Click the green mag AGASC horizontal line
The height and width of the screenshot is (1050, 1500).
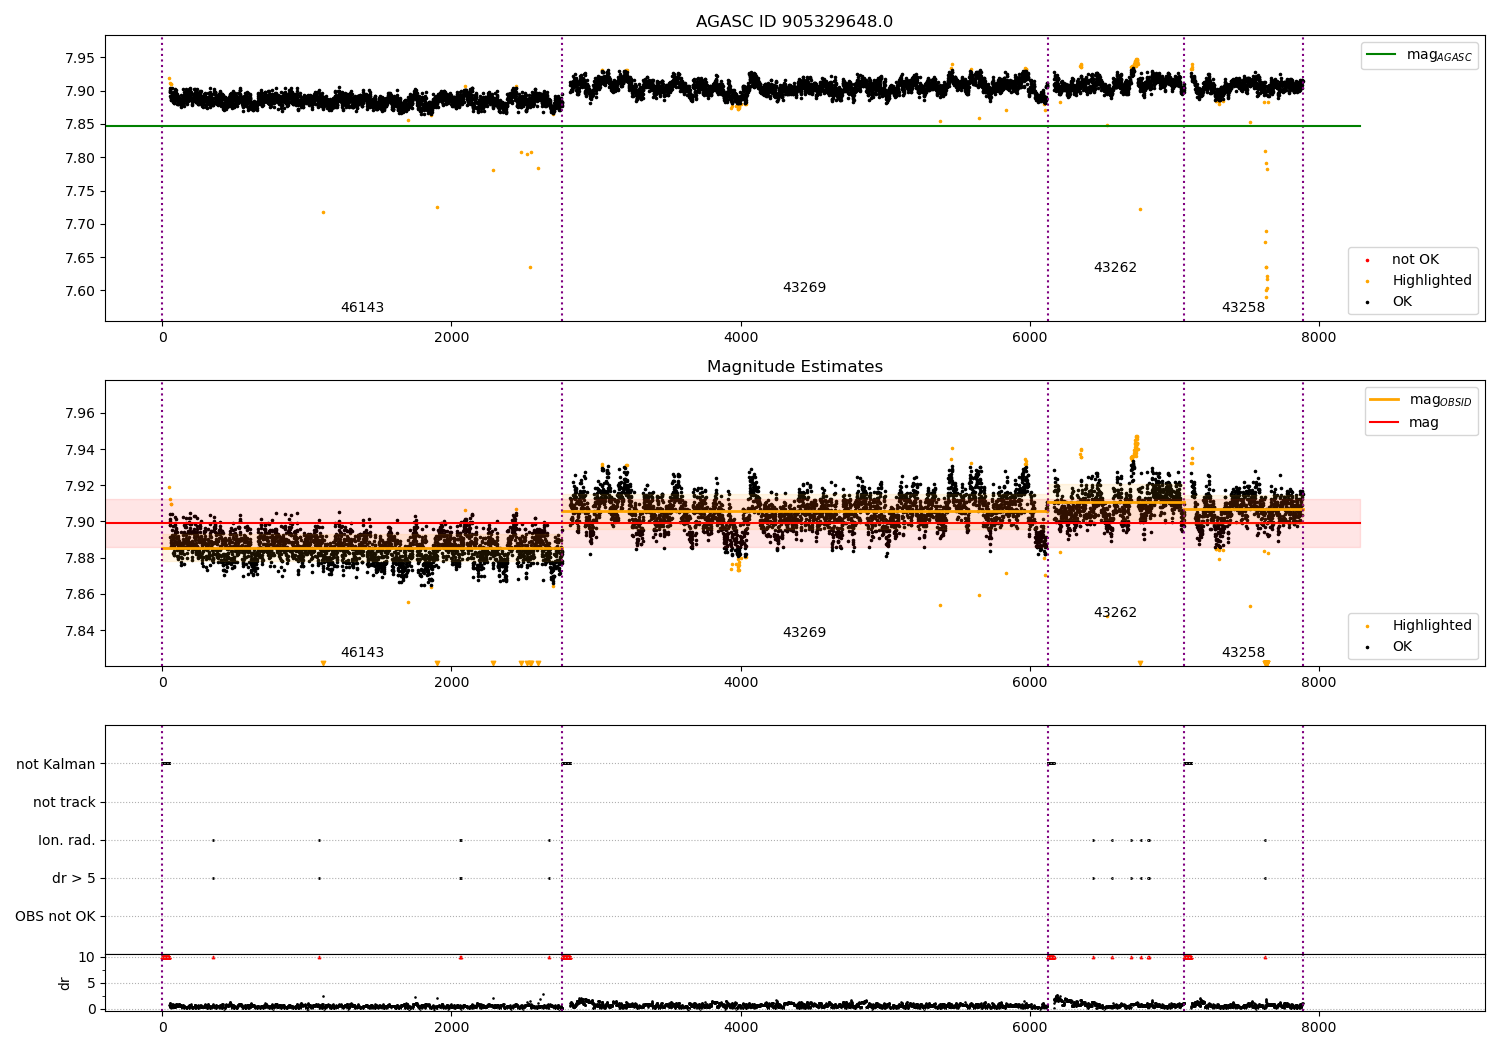(733, 126)
